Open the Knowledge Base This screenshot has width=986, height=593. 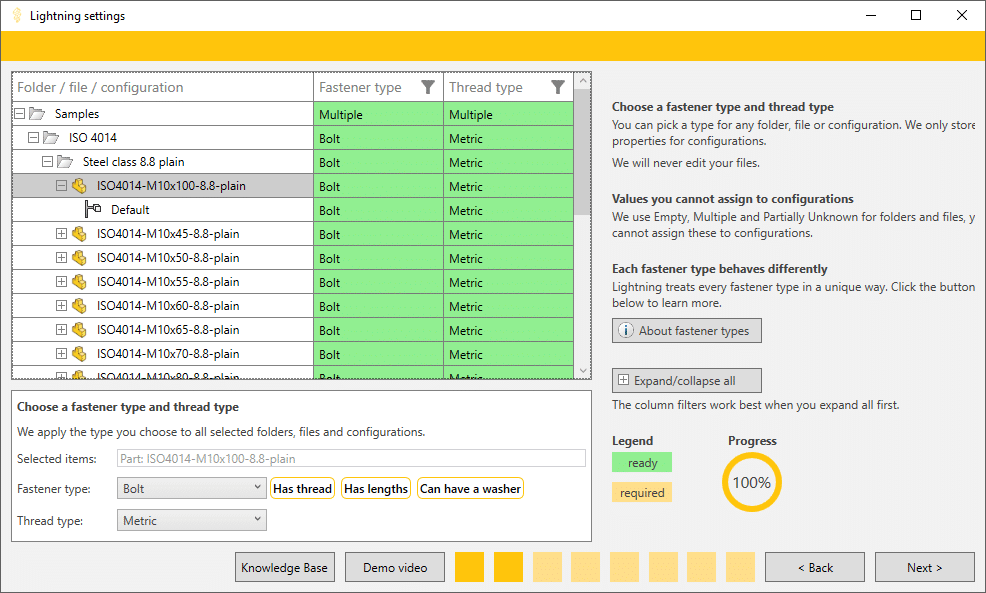point(285,567)
